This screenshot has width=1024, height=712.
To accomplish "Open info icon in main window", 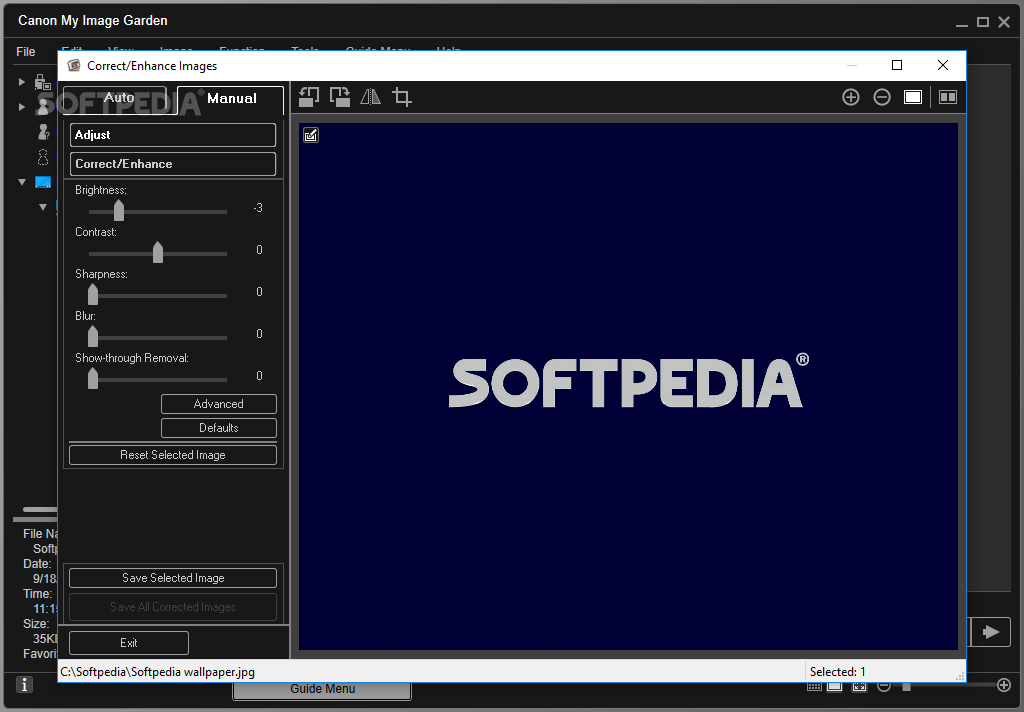I will (x=24, y=685).
